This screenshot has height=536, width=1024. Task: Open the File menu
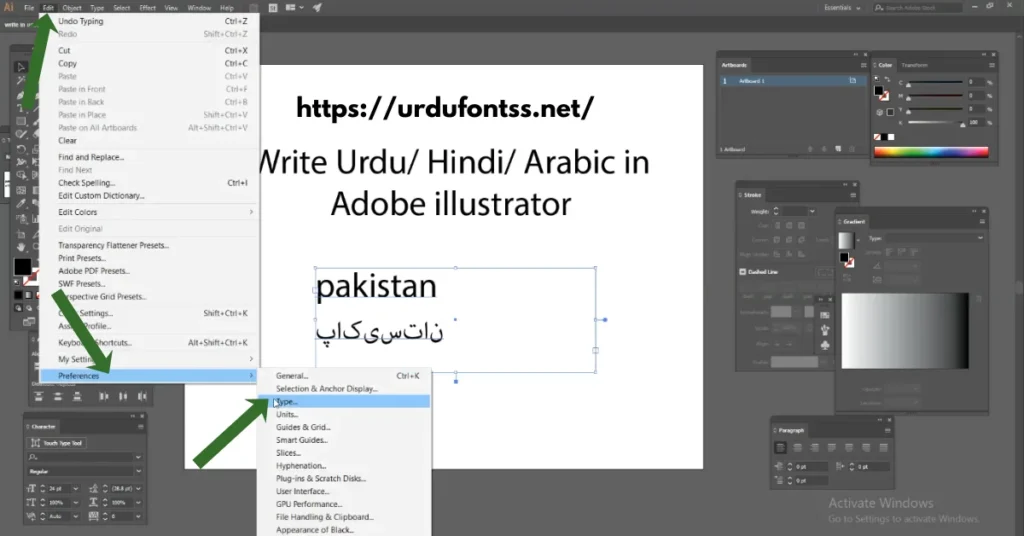[29, 8]
